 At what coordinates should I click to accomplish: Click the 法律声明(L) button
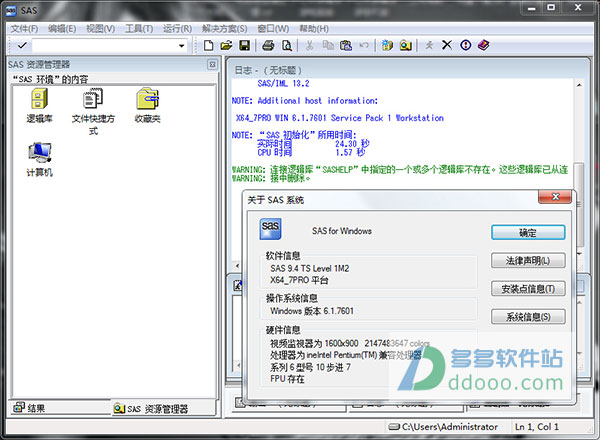coord(528,261)
